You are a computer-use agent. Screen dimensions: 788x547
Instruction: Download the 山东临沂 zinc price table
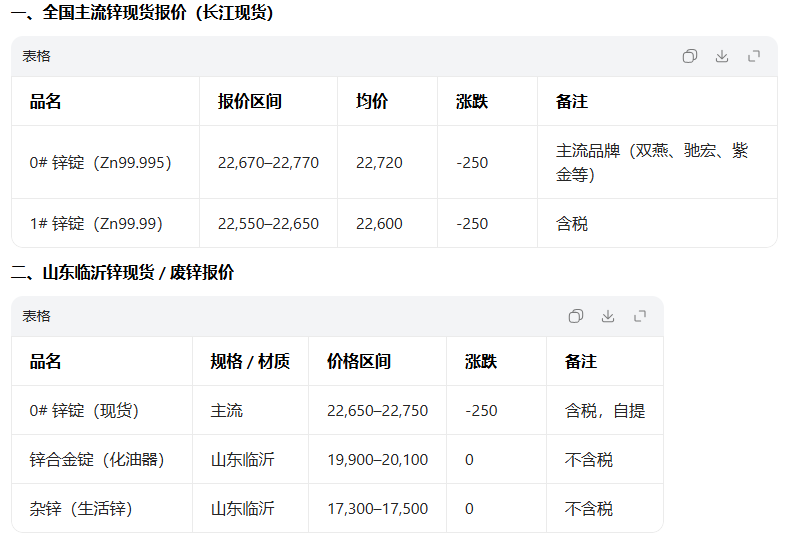[607, 317]
